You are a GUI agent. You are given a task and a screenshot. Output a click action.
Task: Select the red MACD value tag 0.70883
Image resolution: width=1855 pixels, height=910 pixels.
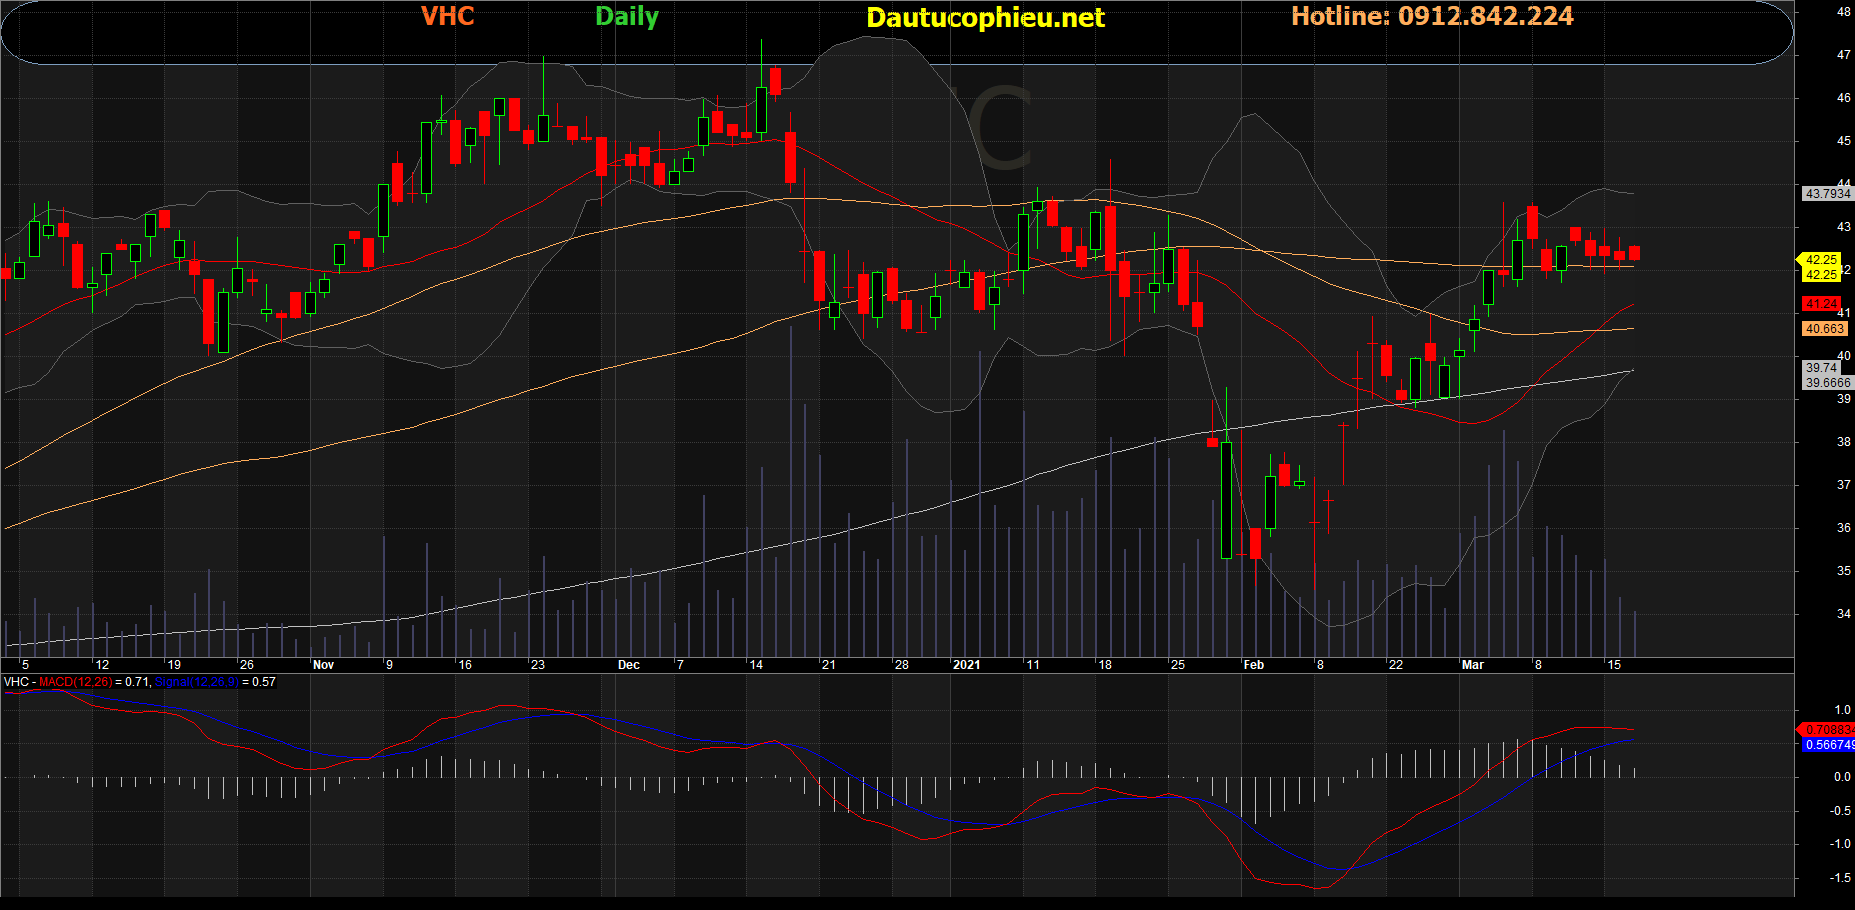point(1827,730)
